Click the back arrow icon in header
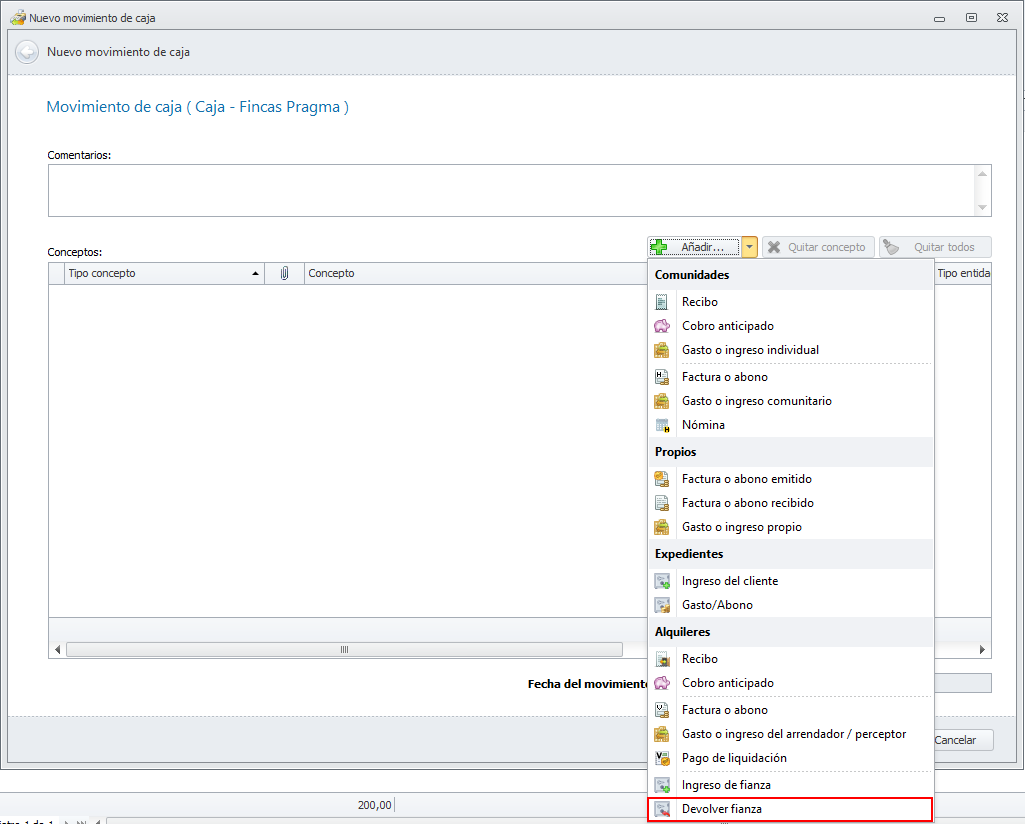1025x824 pixels. tap(27, 52)
